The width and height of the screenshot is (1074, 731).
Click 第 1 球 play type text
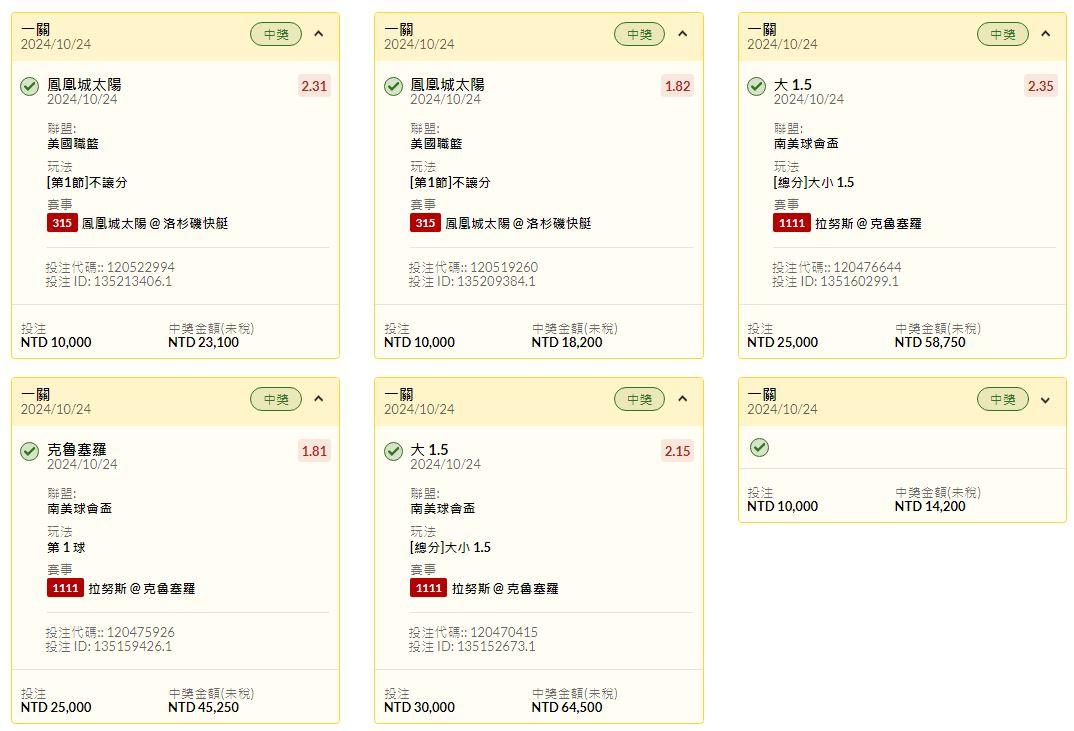click(66, 547)
